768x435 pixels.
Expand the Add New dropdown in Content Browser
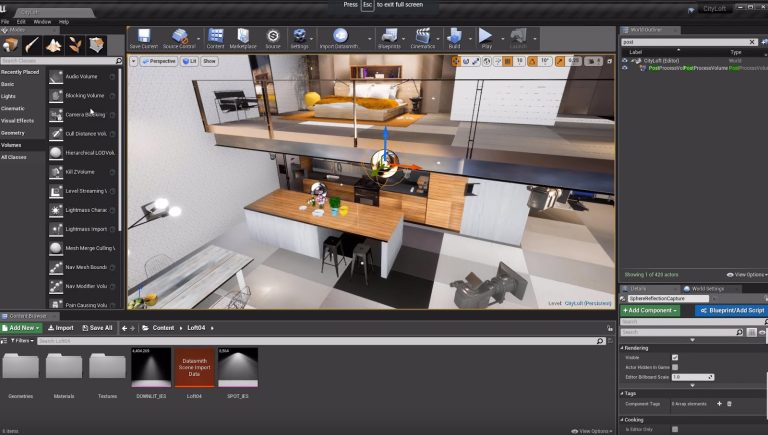pyautogui.click(x=22, y=328)
